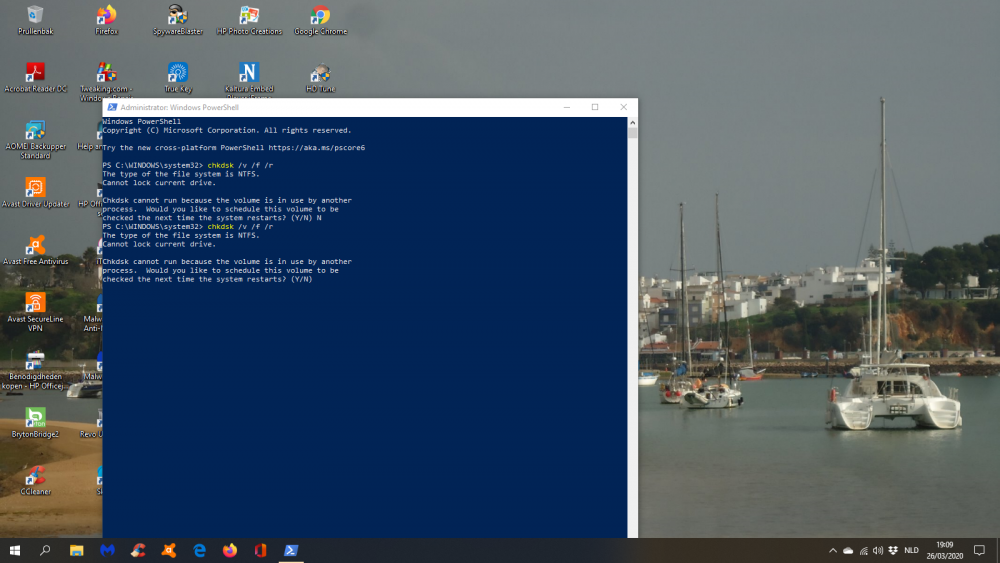Screen dimensions: 1000x563
Task: Click Malwarebytes icon in the taskbar
Action: tap(107, 550)
